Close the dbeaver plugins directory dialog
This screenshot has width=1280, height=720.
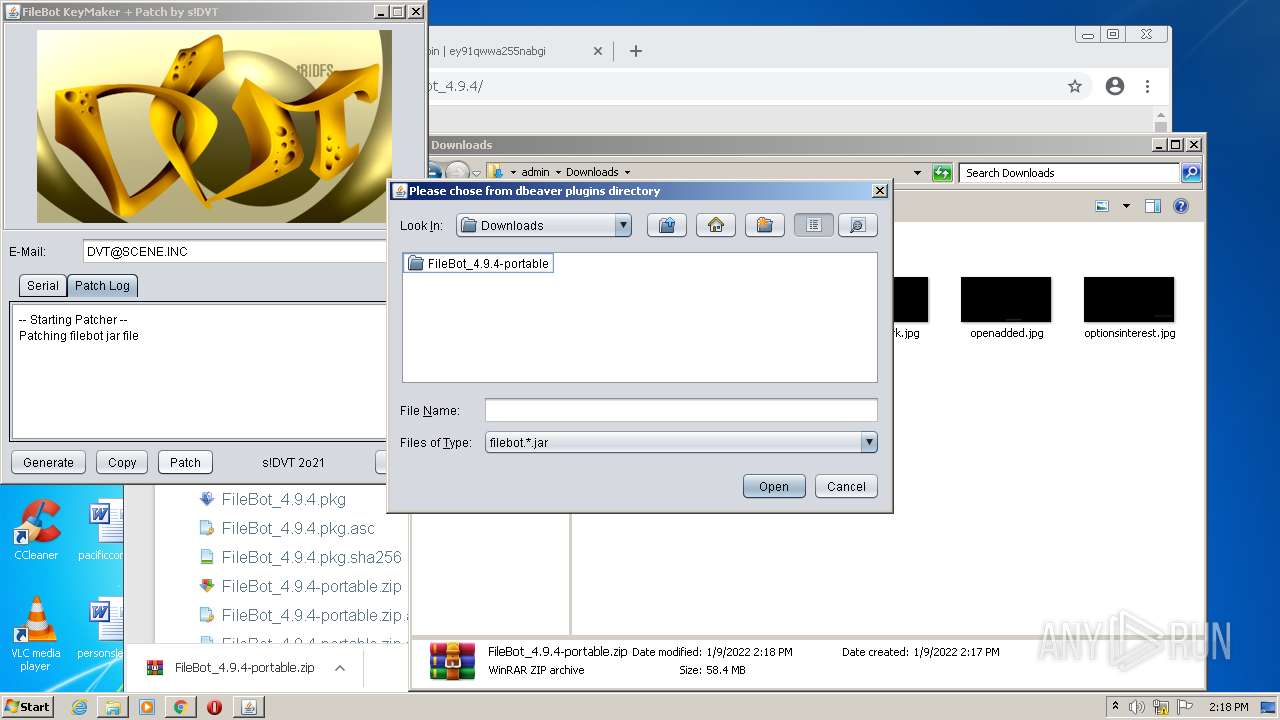[880, 190]
